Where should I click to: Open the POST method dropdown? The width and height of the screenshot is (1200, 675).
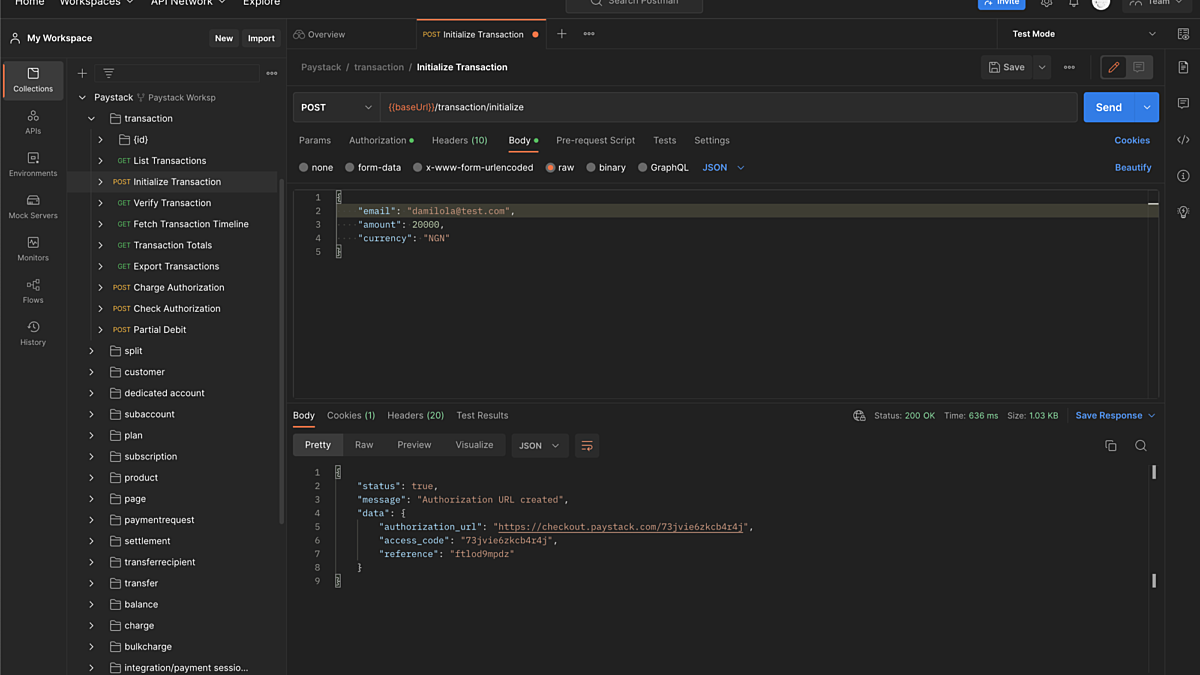tap(336, 107)
